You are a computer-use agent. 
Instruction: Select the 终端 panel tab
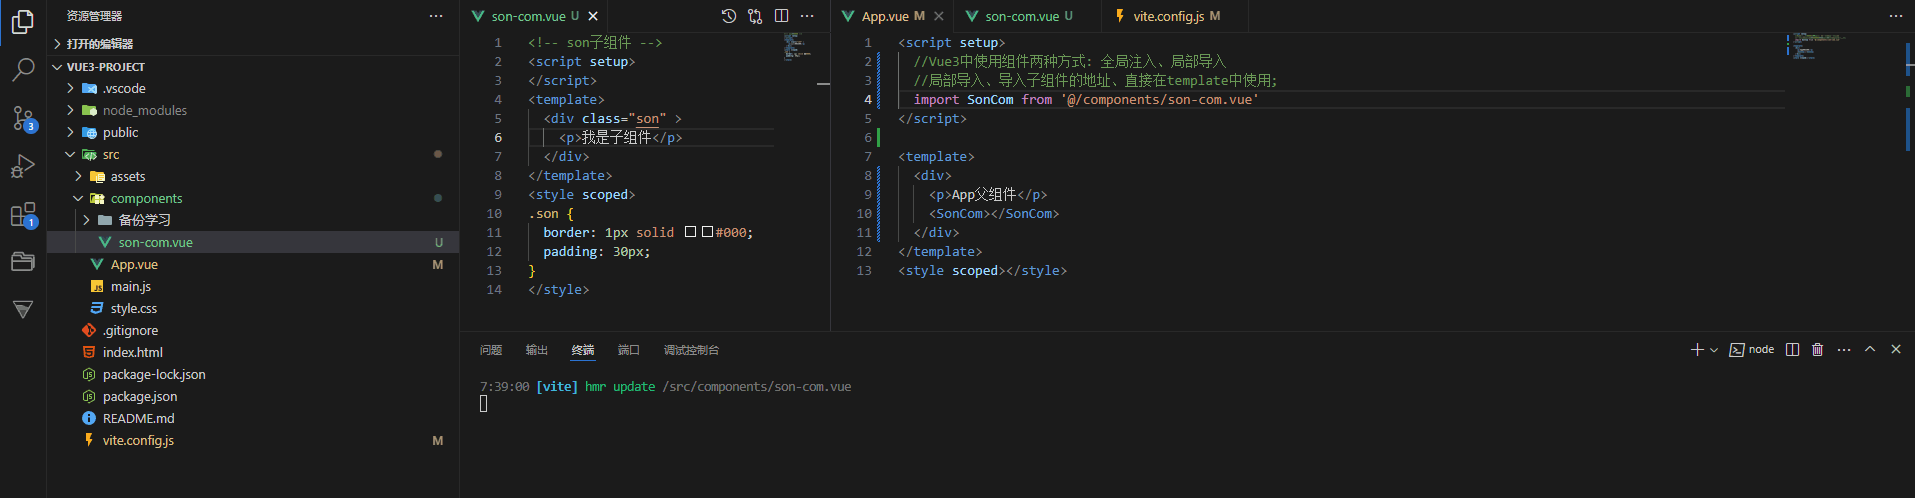[583, 350]
